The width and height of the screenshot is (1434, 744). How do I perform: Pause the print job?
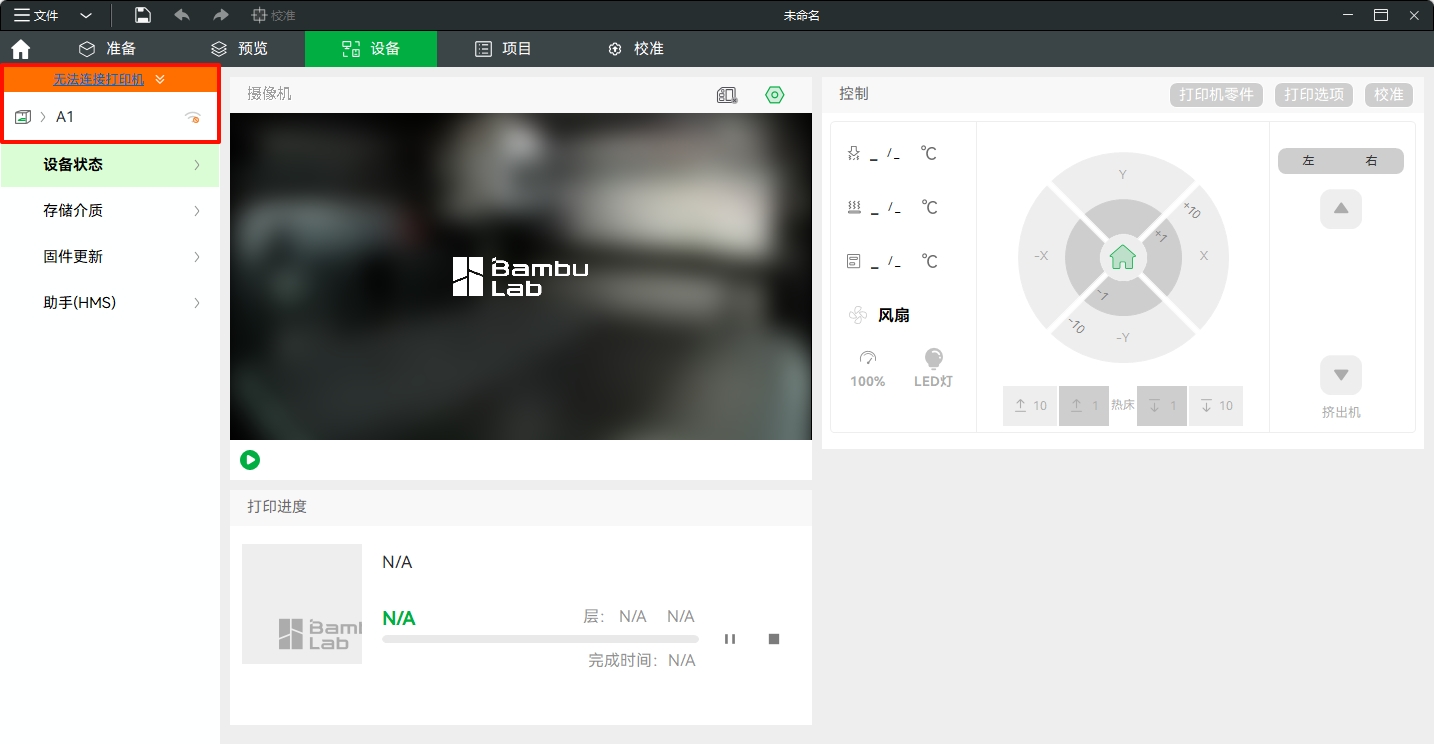tap(730, 639)
